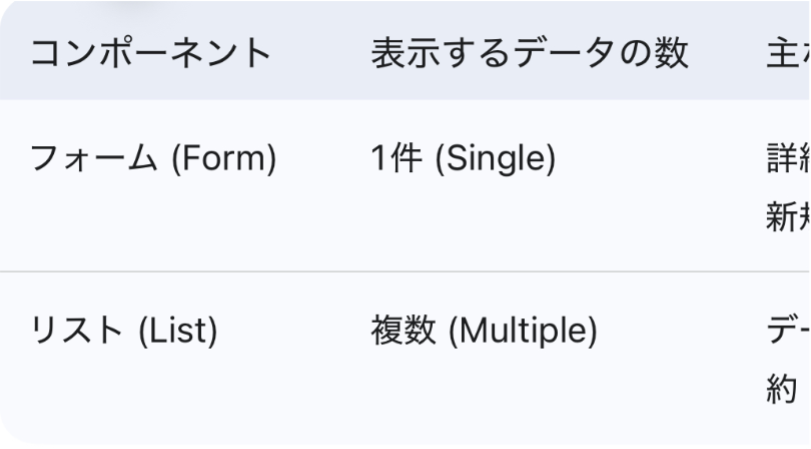This screenshot has height=449, width=811.
Task: Click the コンポーネント column header
Action: click(x=151, y=54)
